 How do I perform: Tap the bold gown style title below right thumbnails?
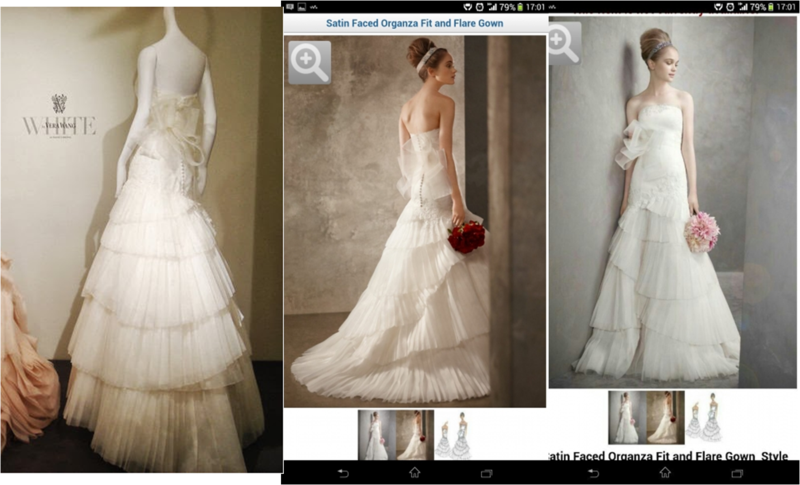674,457
